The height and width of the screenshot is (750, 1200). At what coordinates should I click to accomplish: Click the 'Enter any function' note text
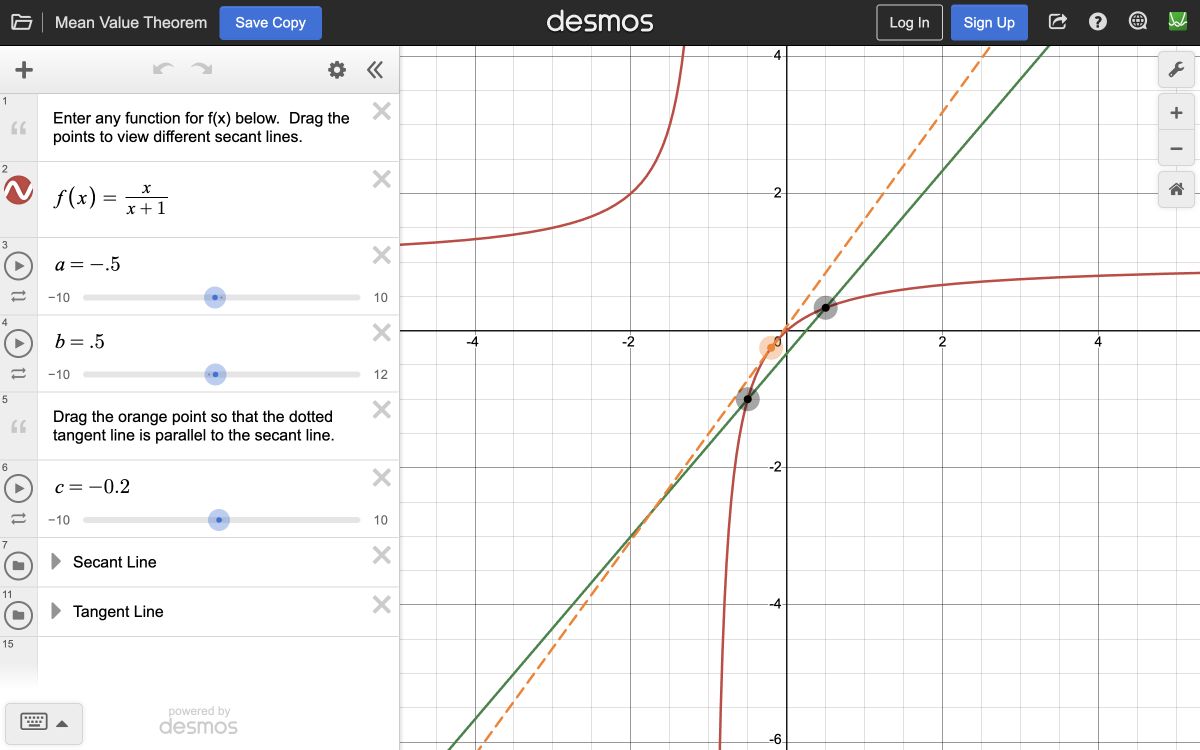(x=201, y=127)
